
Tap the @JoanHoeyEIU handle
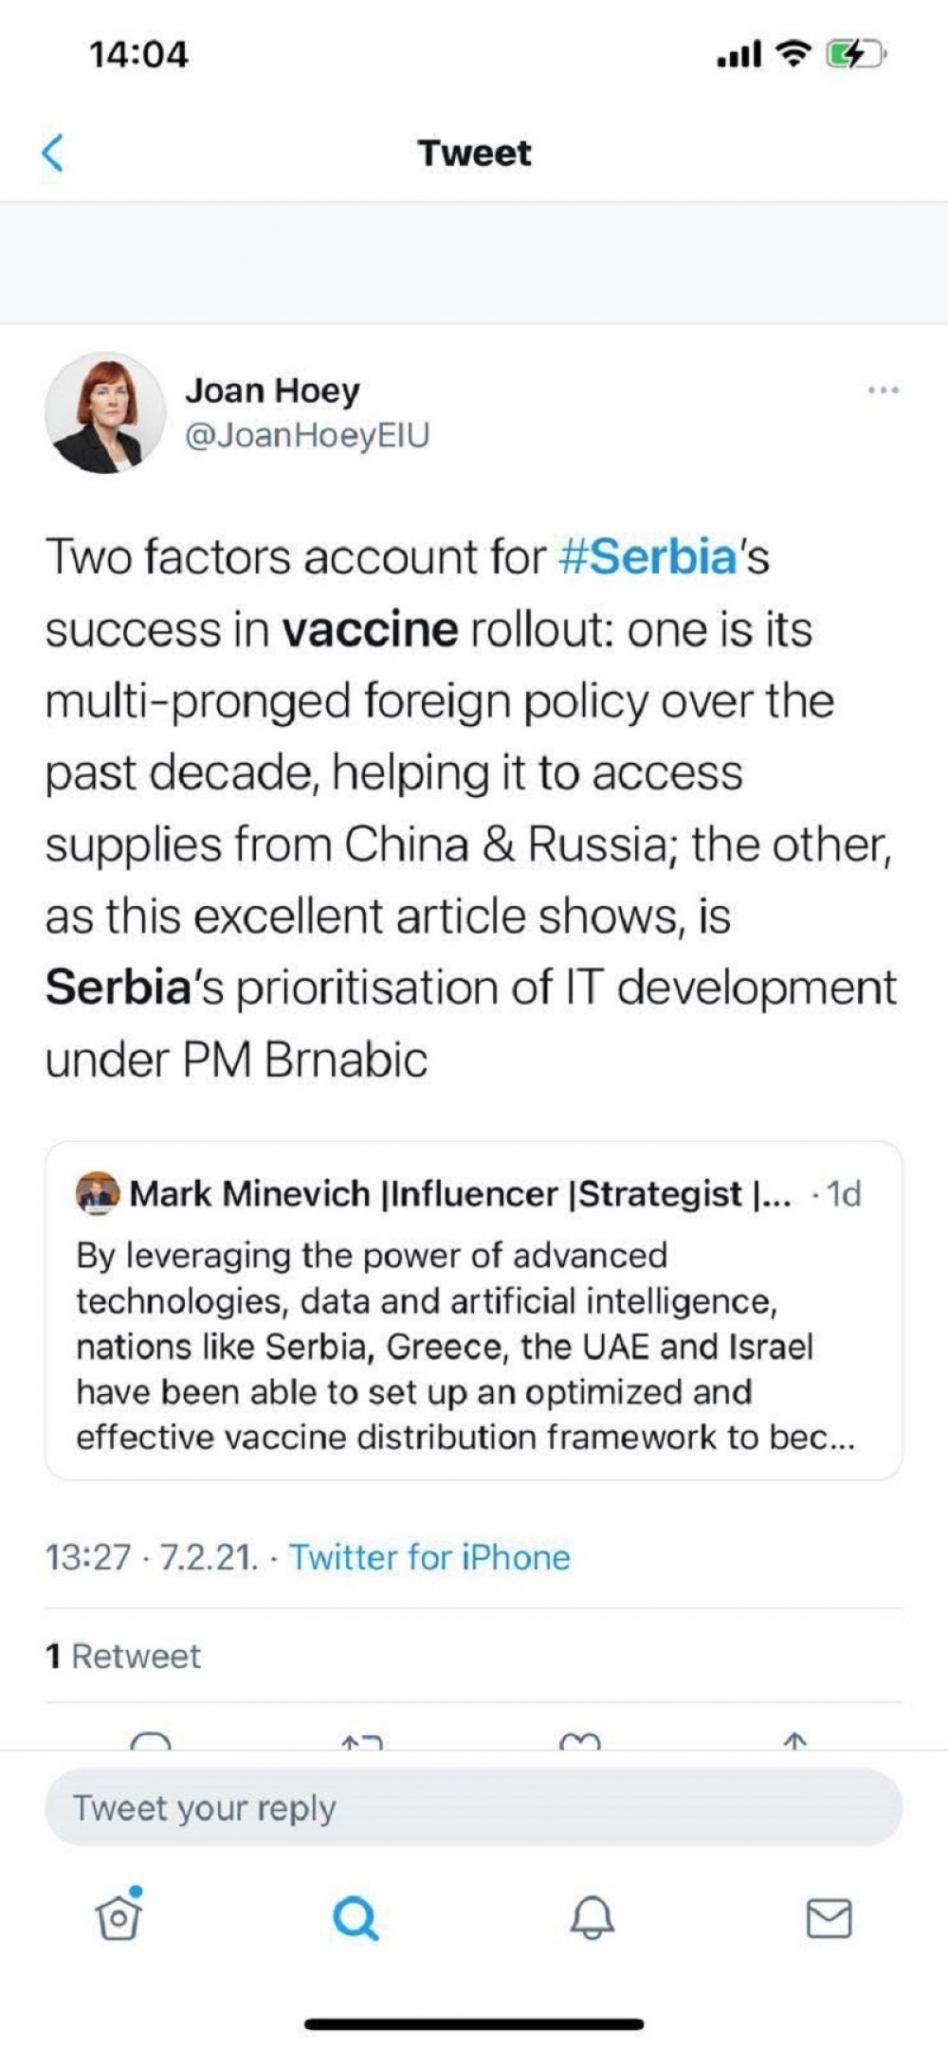pos(307,435)
